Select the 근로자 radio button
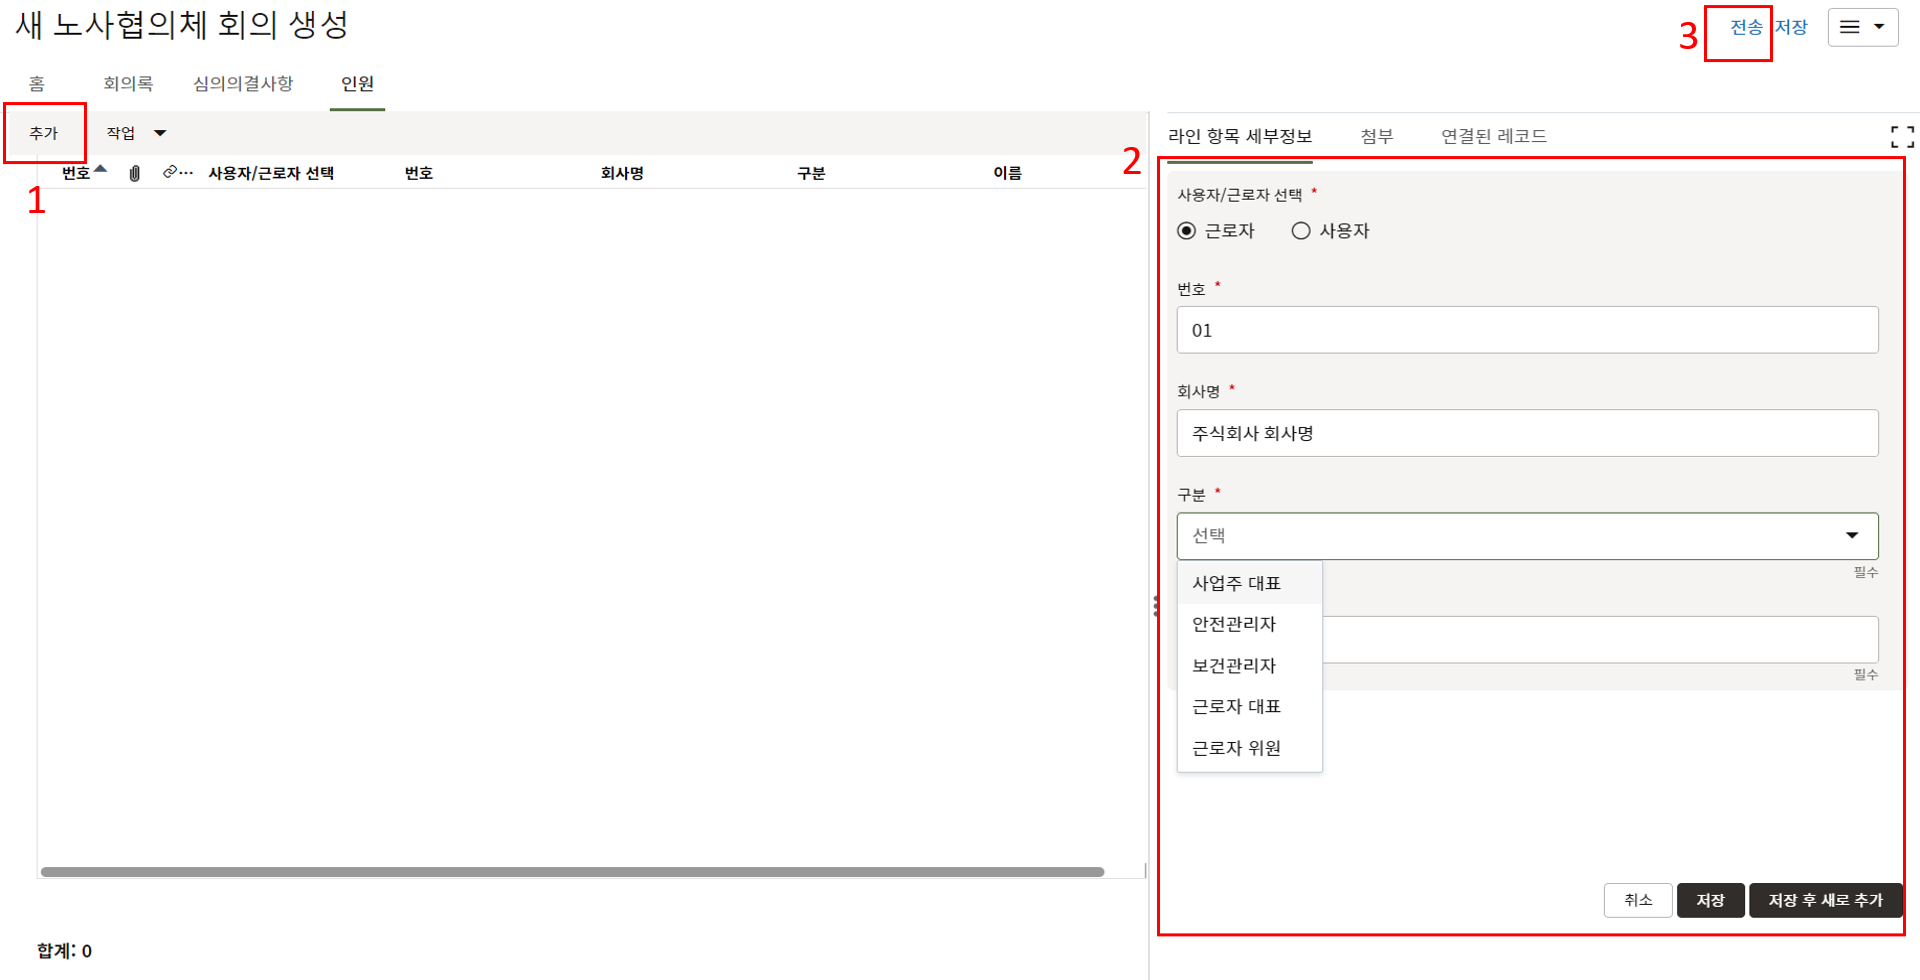Screen dimensions: 1920x980 tap(1187, 231)
